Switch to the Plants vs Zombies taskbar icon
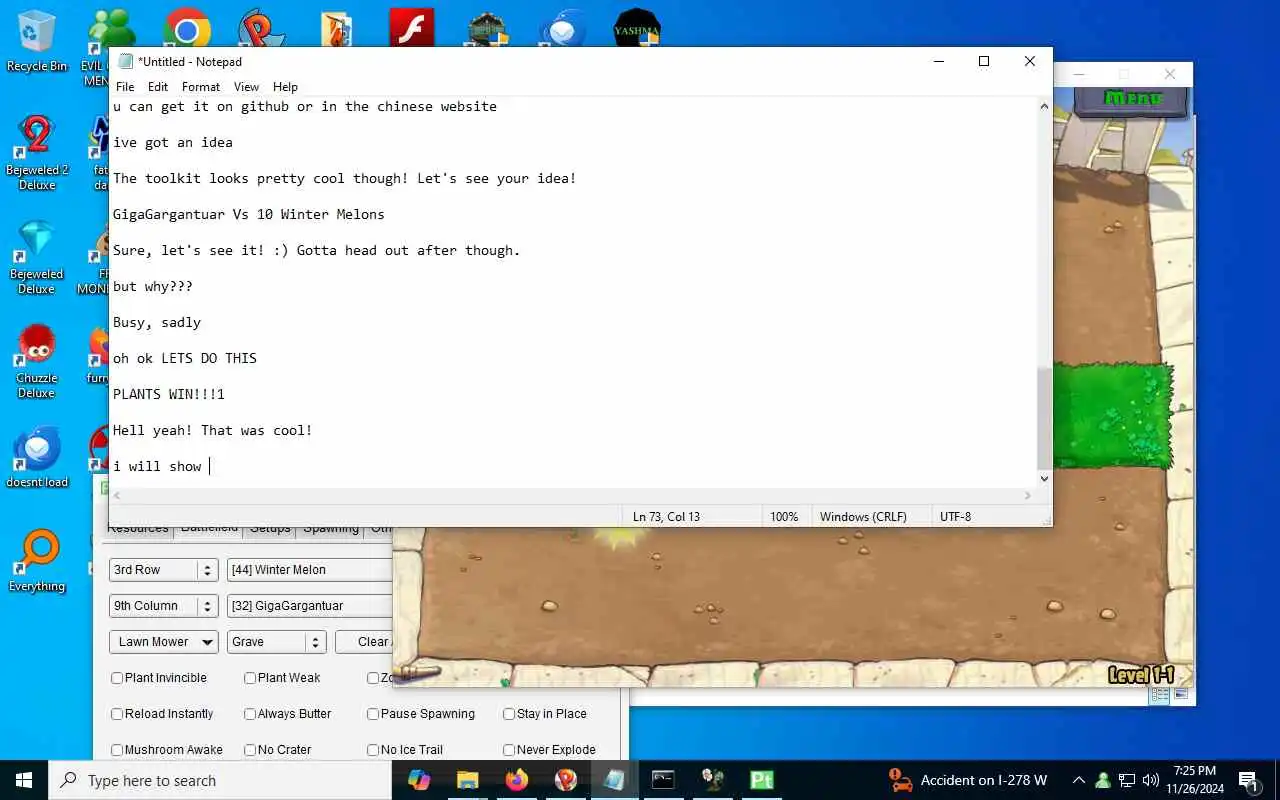Image resolution: width=1280 pixels, height=800 pixels. (x=712, y=780)
